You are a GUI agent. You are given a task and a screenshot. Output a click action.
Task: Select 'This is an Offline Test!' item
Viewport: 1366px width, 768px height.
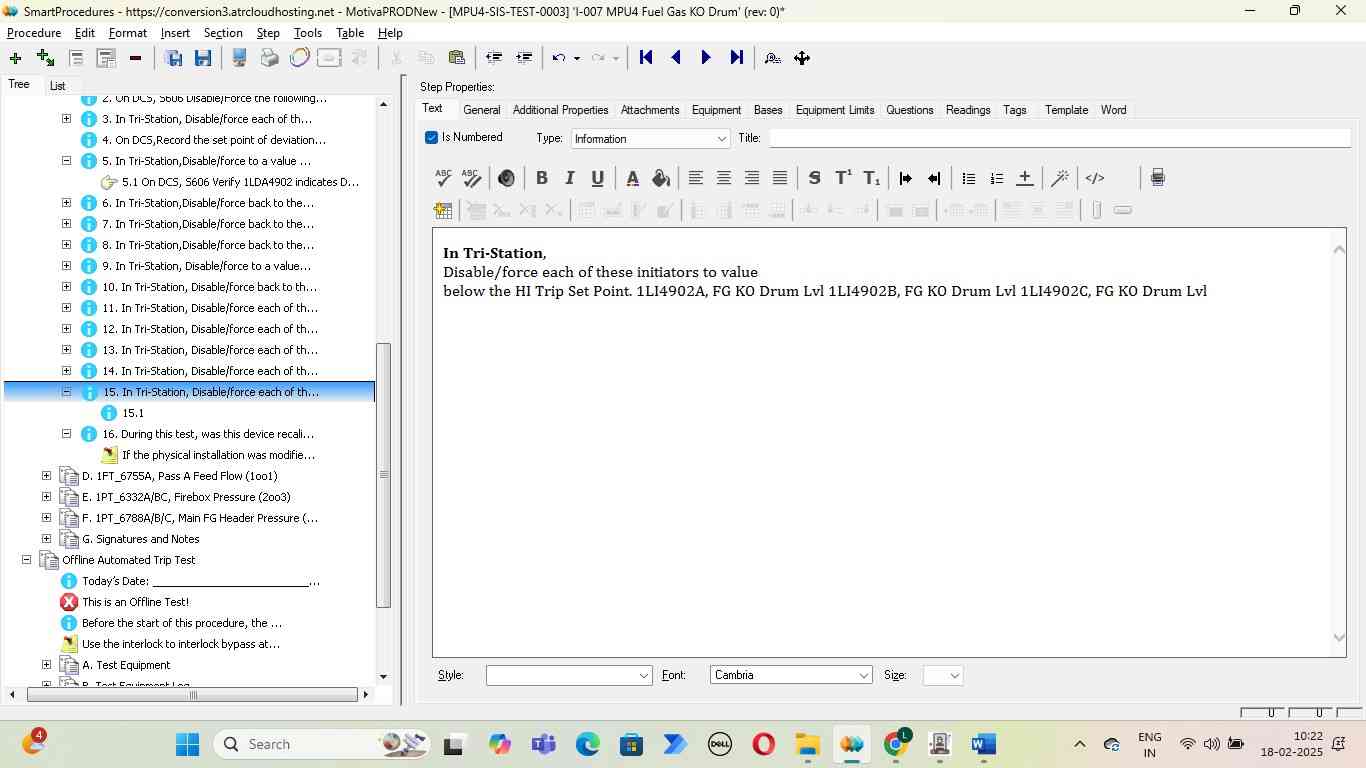pyautogui.click(x=135, y=602)
